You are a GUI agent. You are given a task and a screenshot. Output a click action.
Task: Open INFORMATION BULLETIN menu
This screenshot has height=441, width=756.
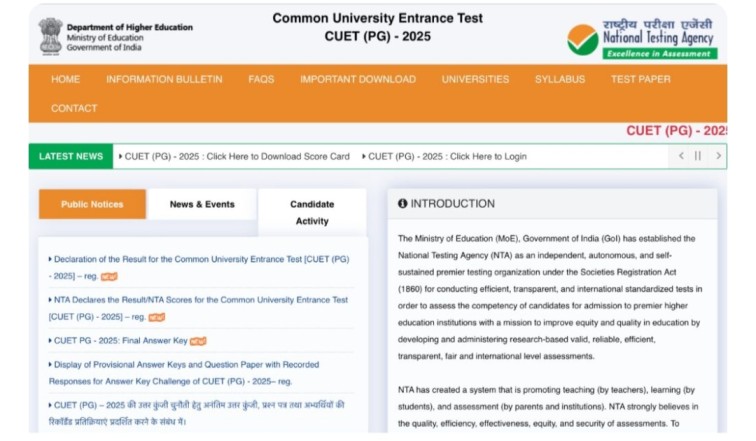164,80
